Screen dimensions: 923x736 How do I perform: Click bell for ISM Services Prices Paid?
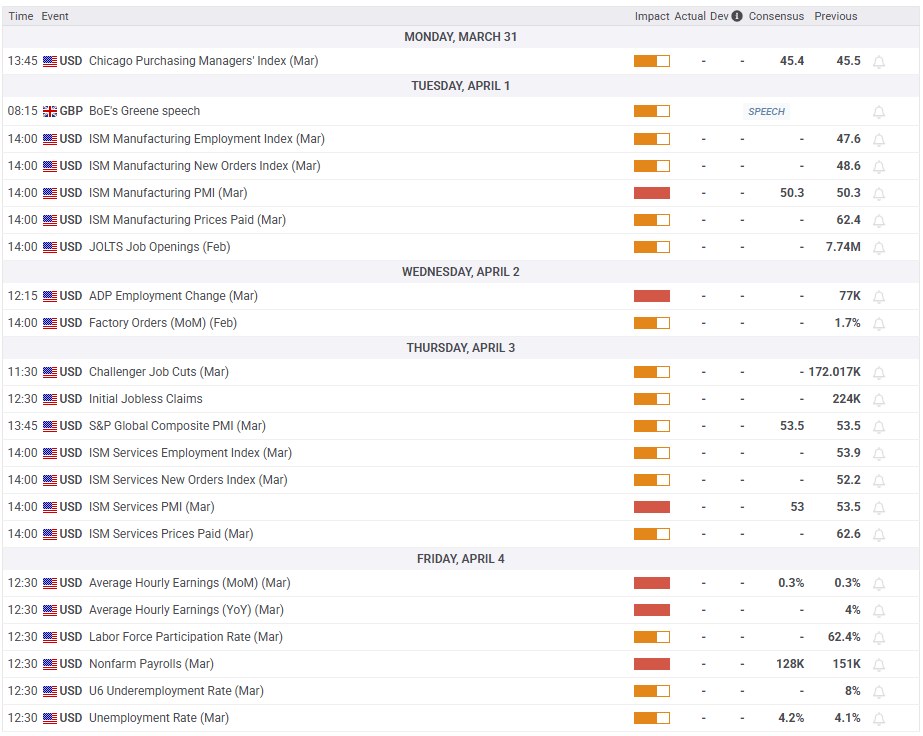coord(879,535)
